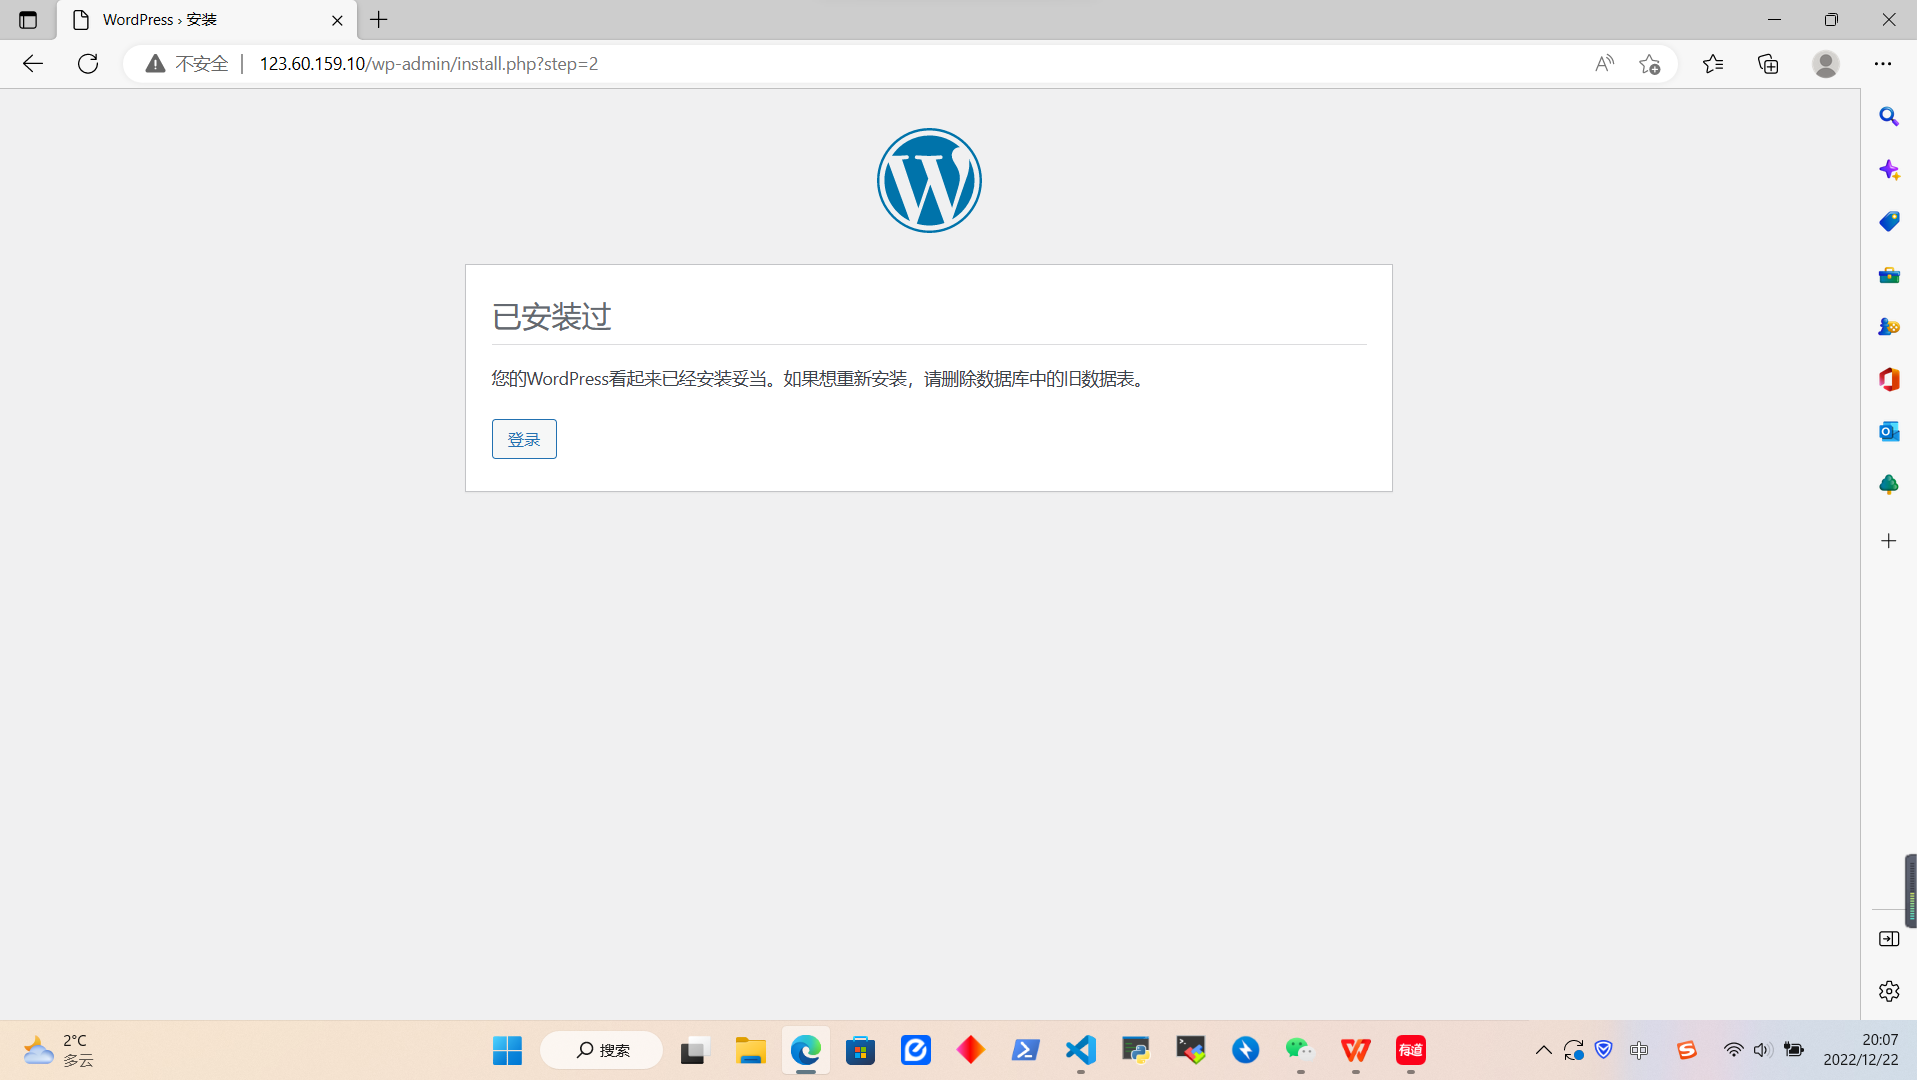Click the 登录 login button
The width and height of the screenshot is (1917, 1080).
tap(524, 439)
